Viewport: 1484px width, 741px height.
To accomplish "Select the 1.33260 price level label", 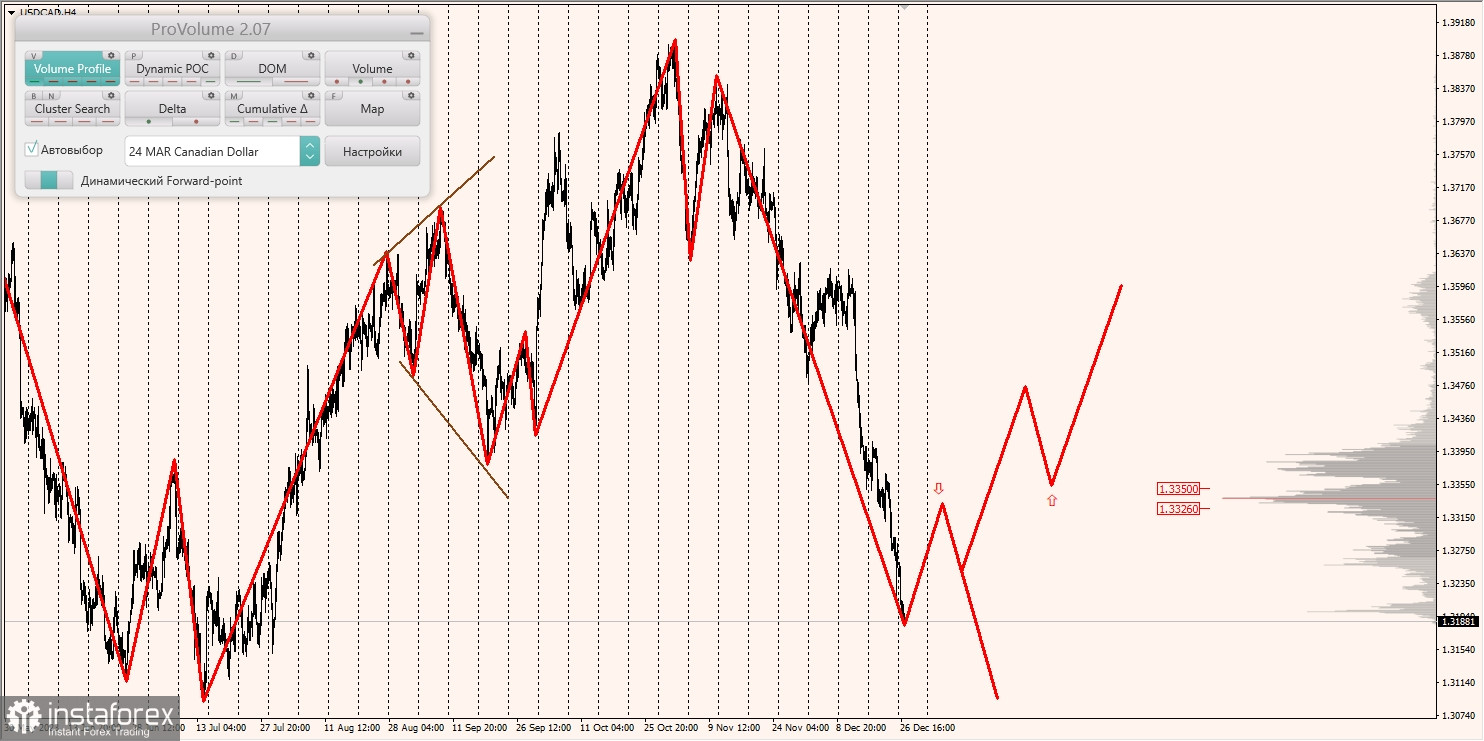I will 1178,508.
